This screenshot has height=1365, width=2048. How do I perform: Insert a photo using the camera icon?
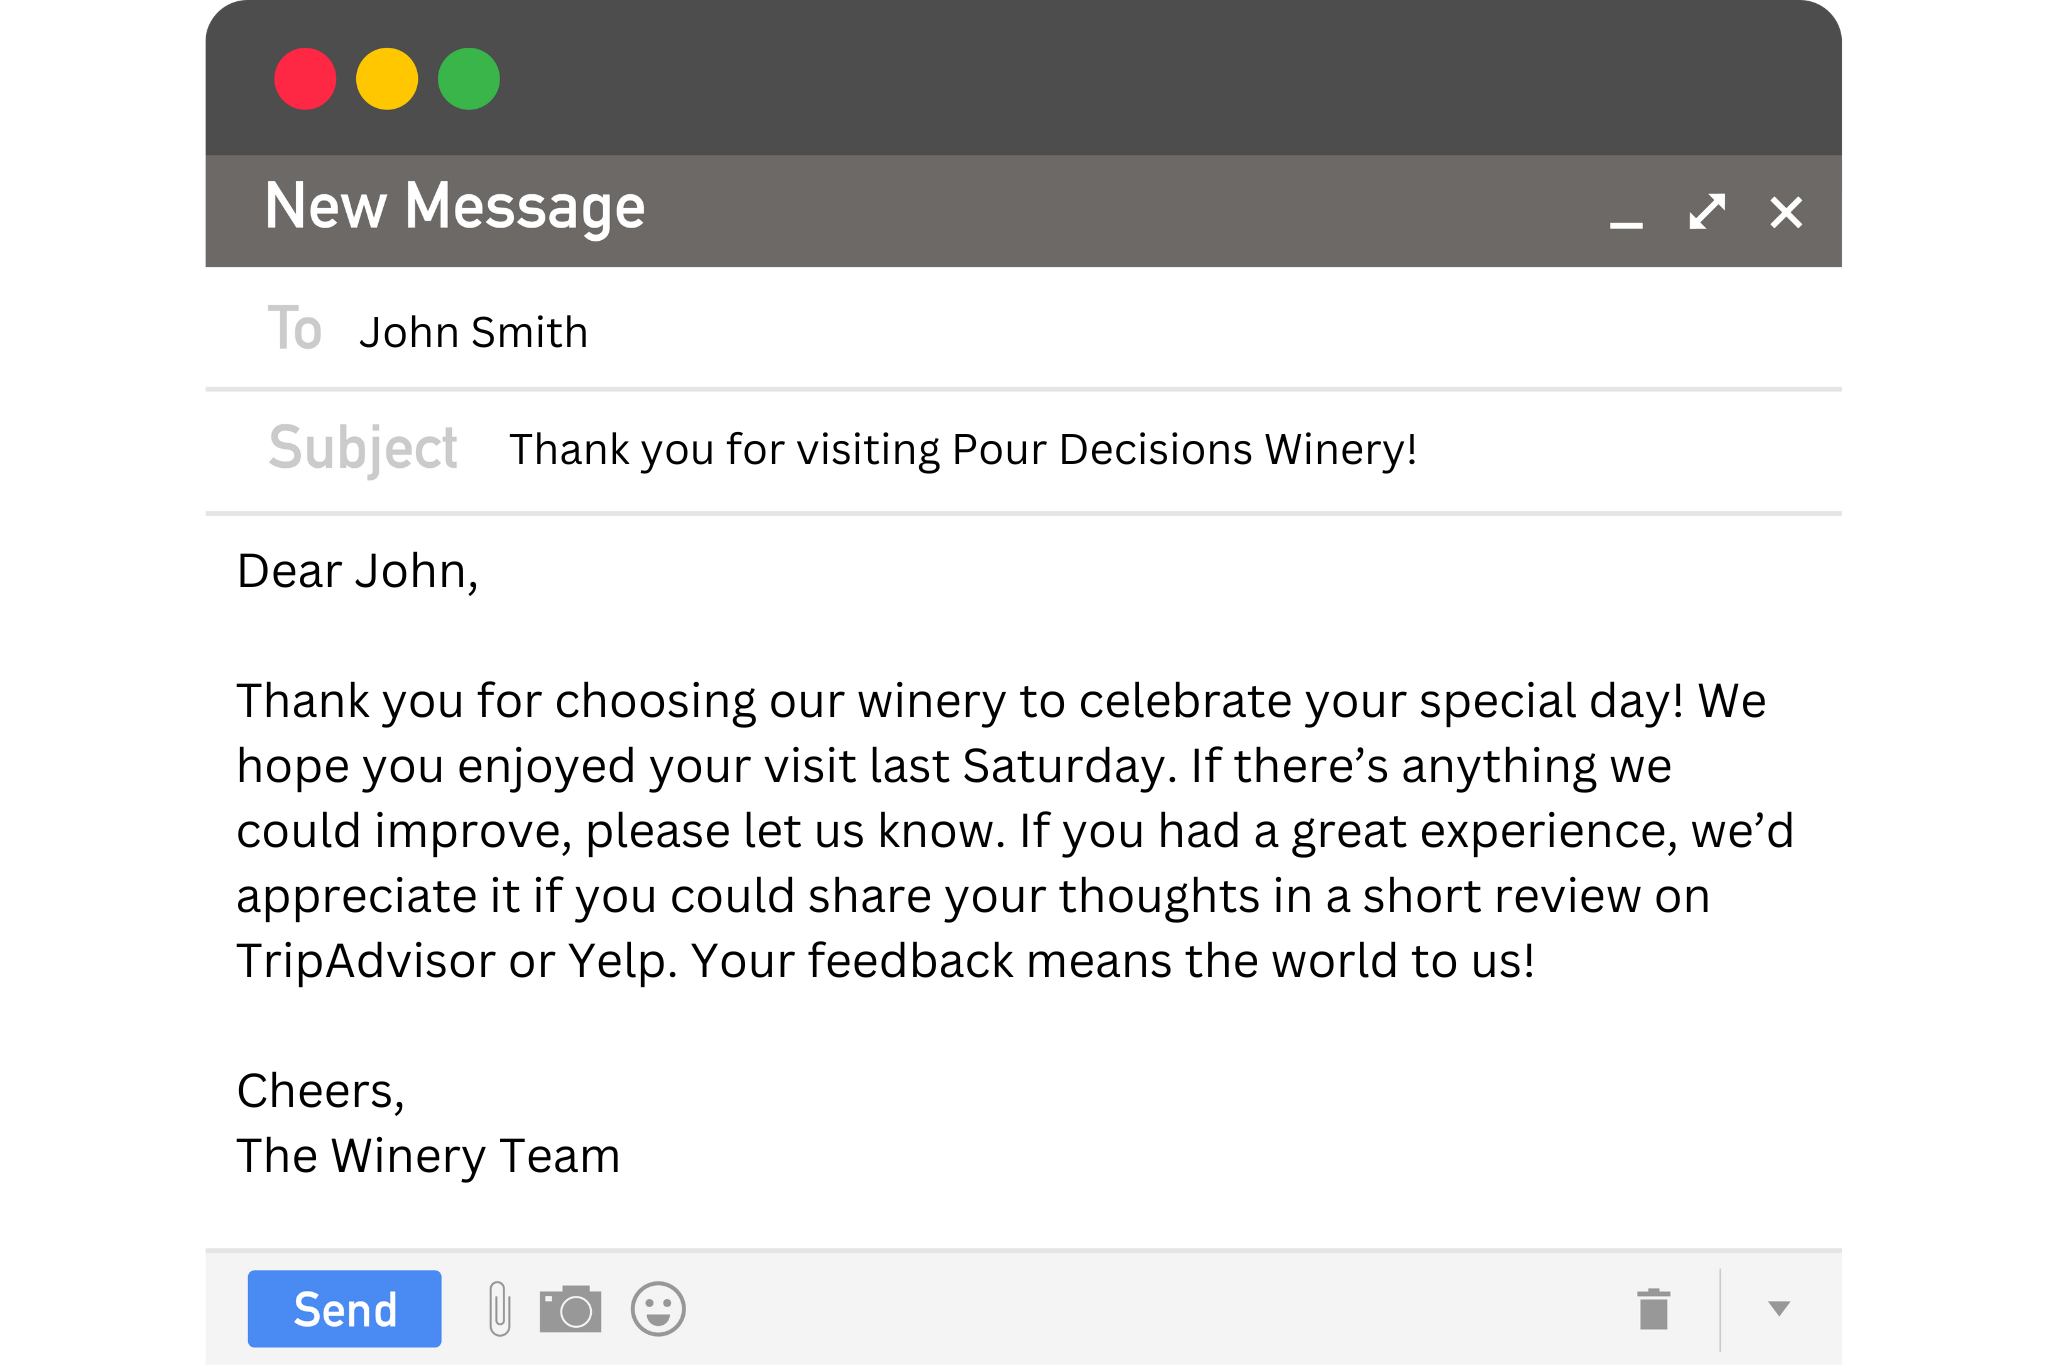click(570, 1309)
